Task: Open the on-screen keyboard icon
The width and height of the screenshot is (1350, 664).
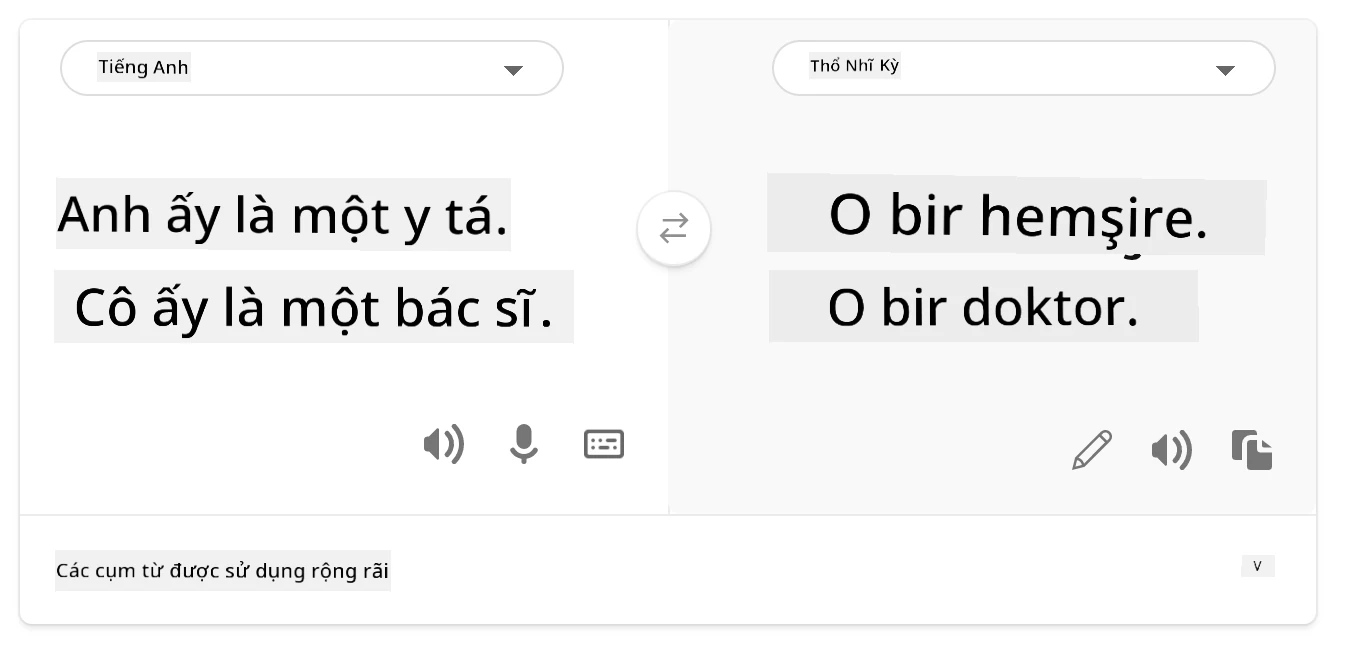Action: (604, 444)
